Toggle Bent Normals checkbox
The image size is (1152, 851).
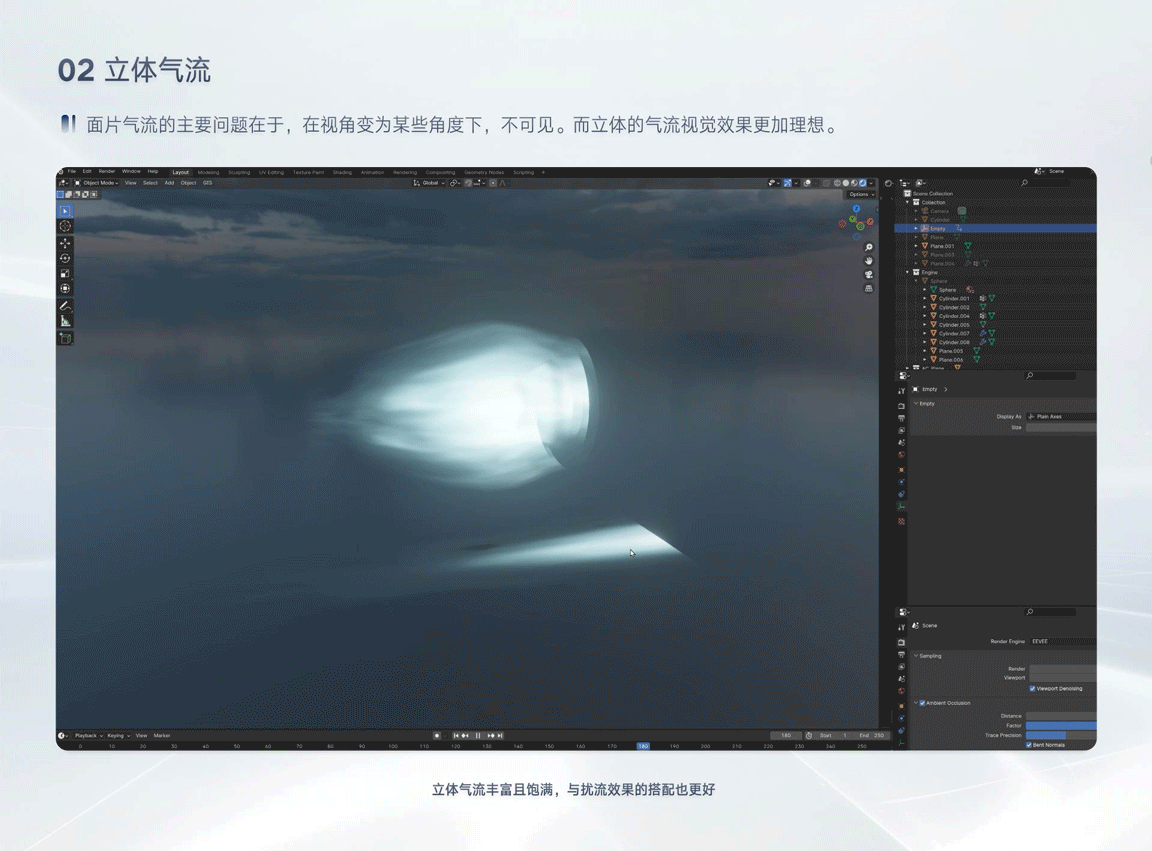[1029, 745]
